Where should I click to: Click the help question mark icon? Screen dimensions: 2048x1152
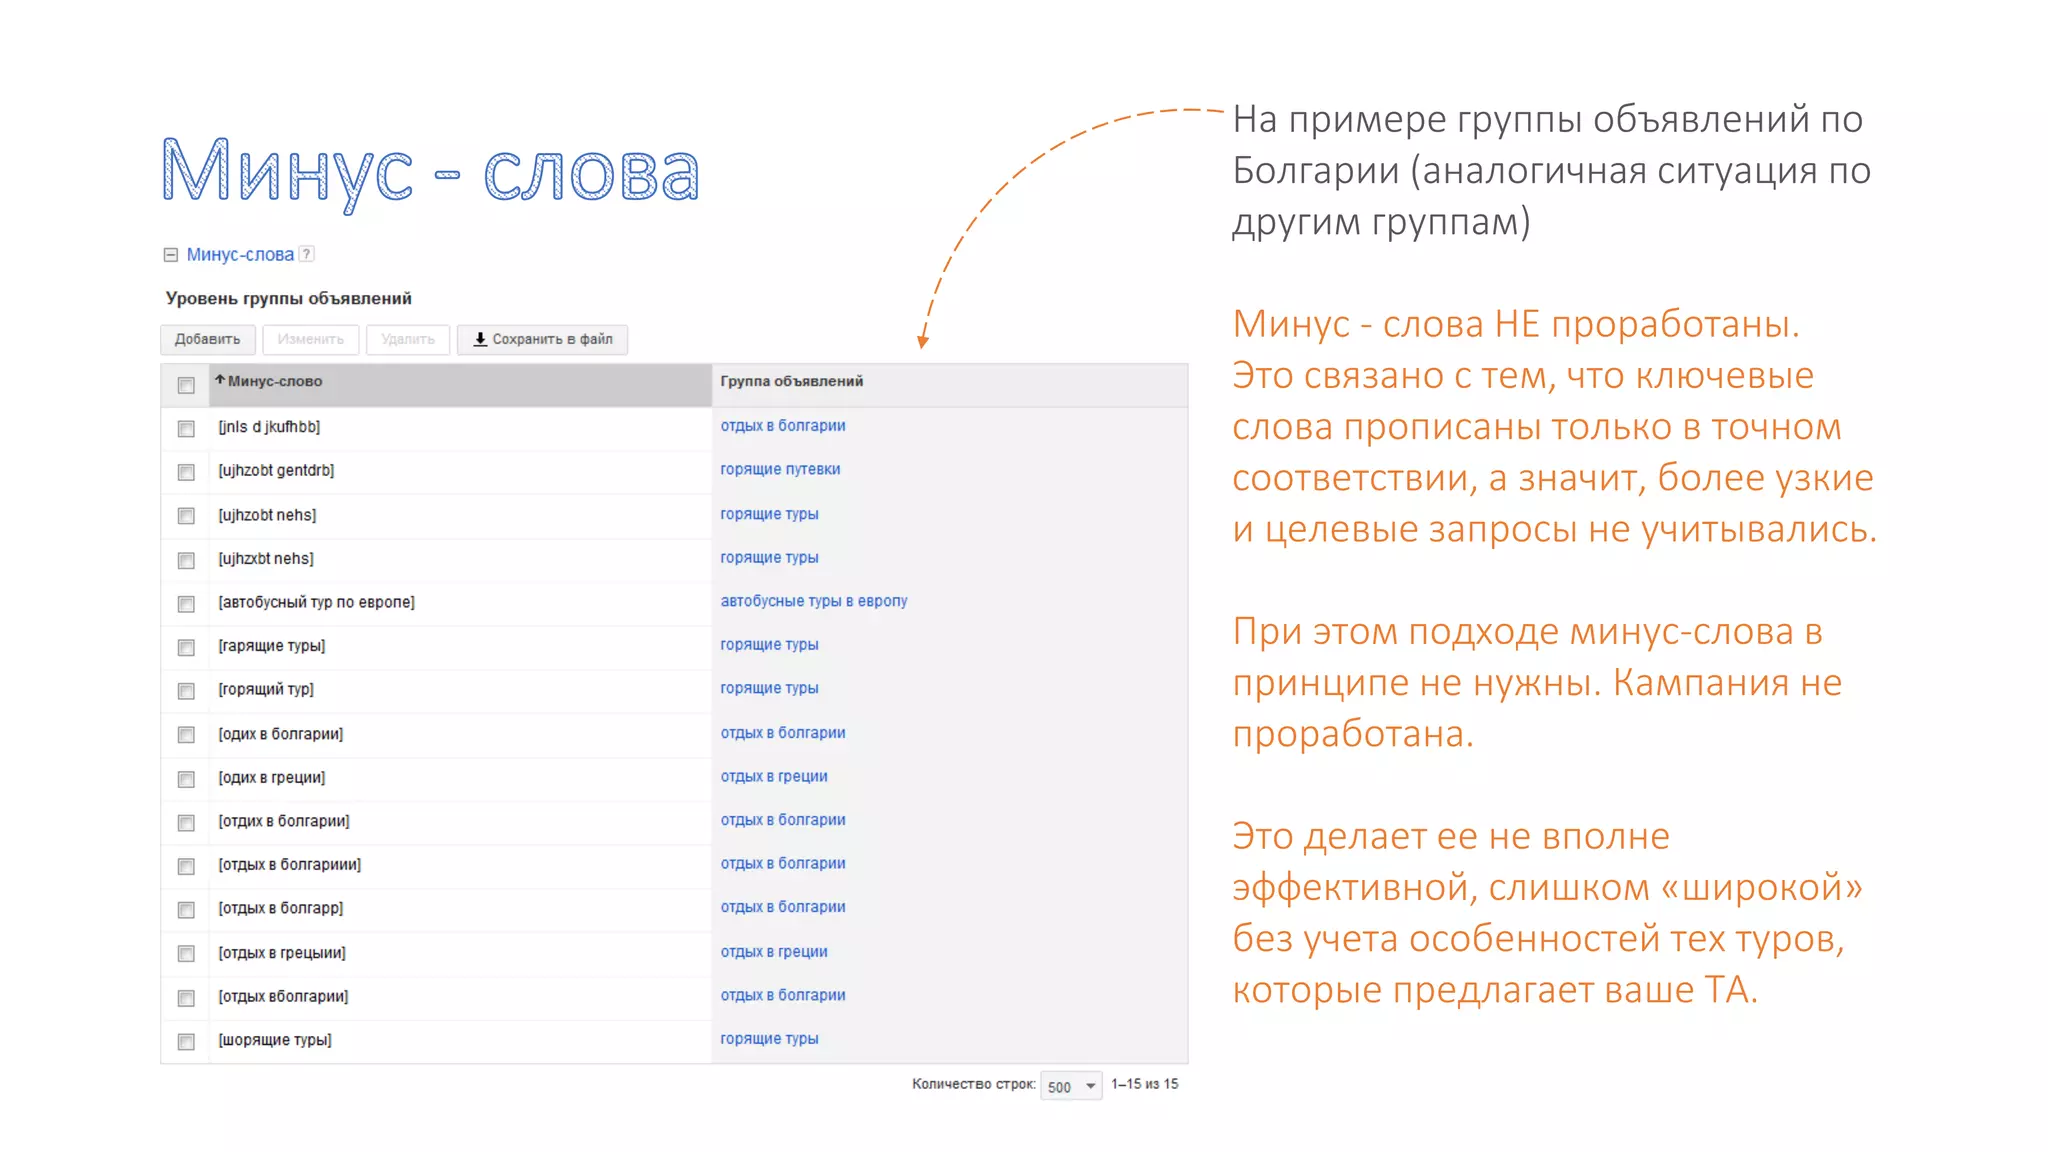point(307,254)
